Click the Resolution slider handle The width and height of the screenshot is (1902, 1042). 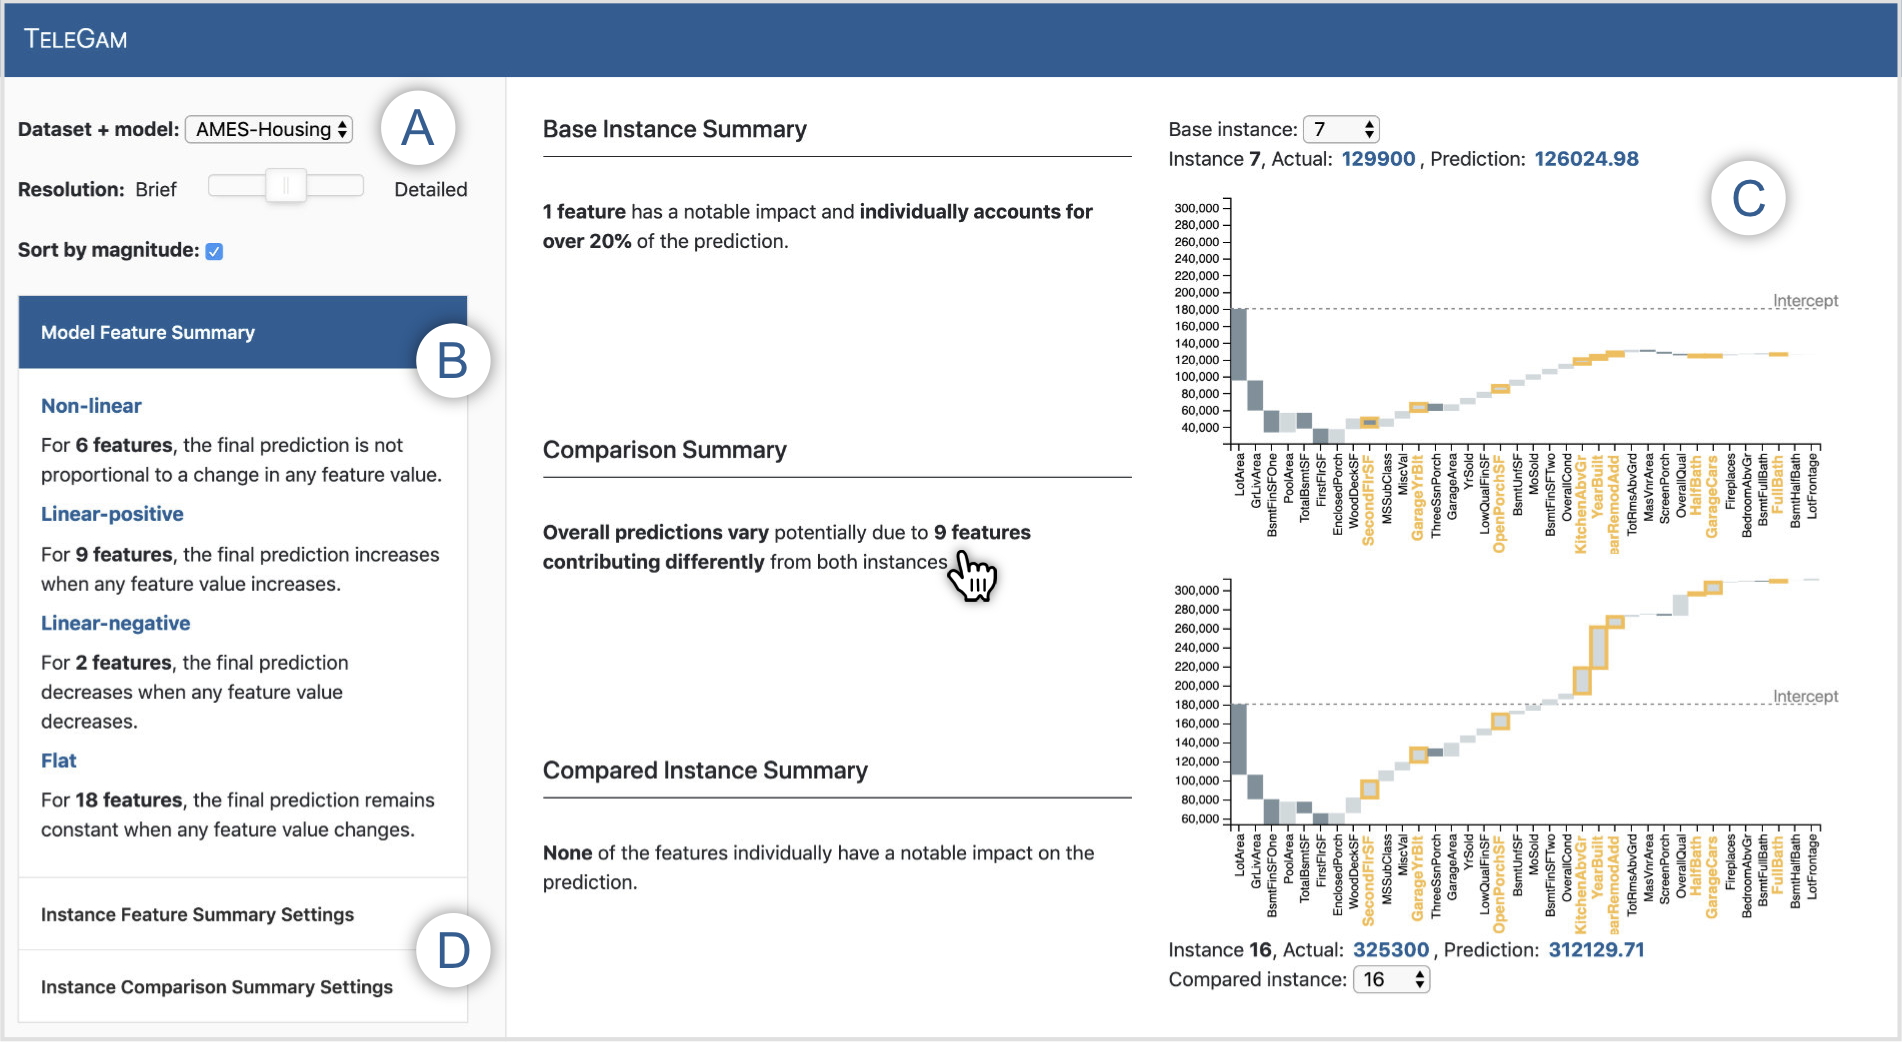point(286,186)
